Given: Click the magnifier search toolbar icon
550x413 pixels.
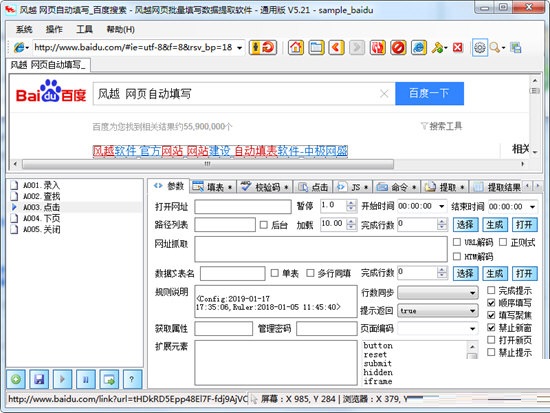Looking at the screenshot, I should pyautogui.click(x=495, y=47).
